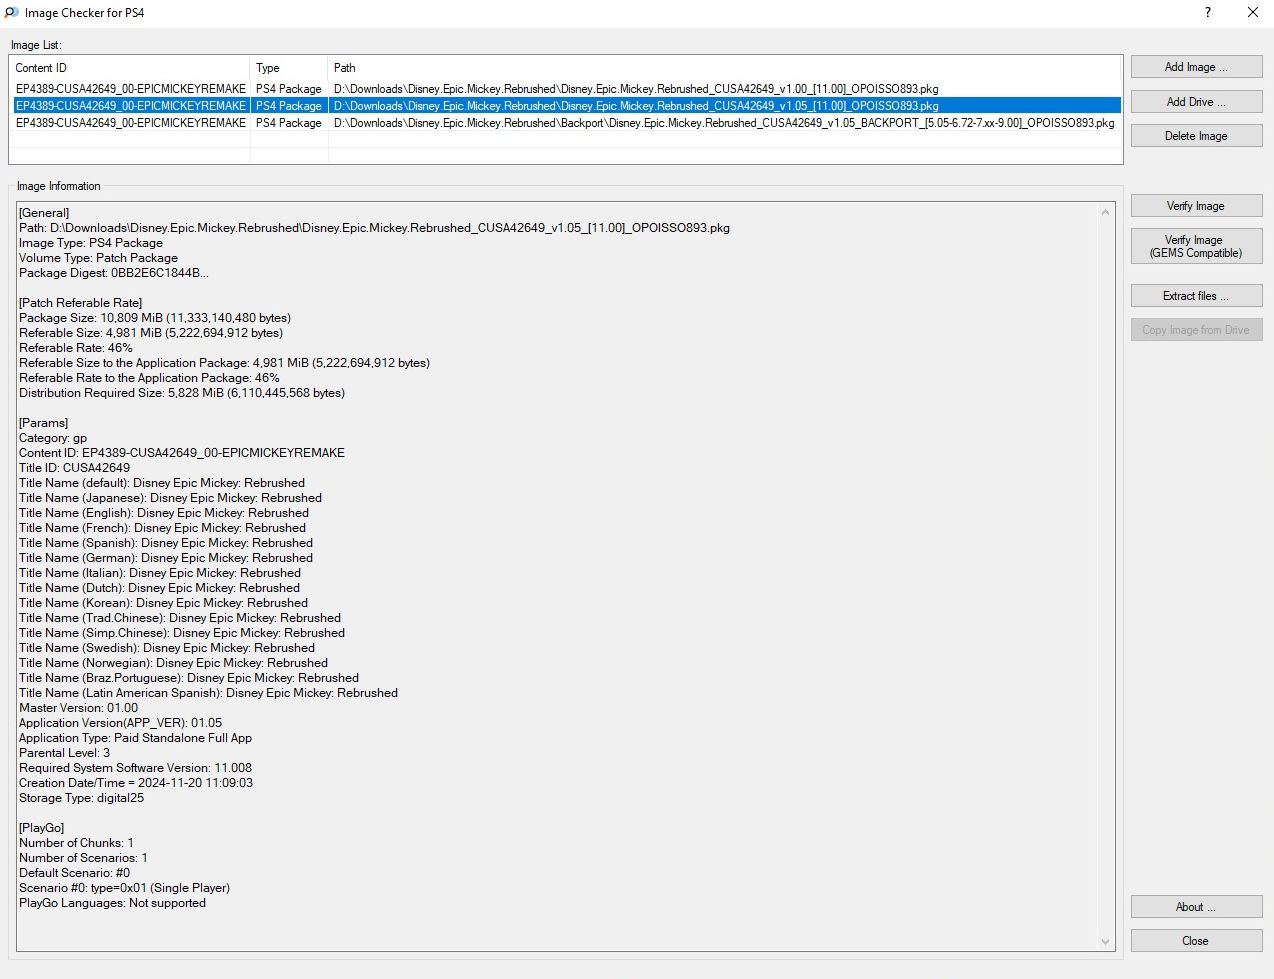Delete the selected image
Screen dimensions: 1274x979
[x=1196, y=136]
